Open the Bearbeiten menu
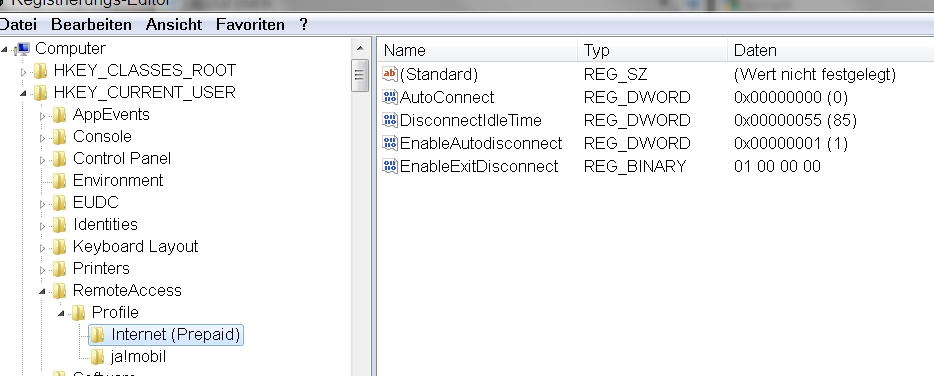Screen dimensions: 934x376 pos(91,25)
